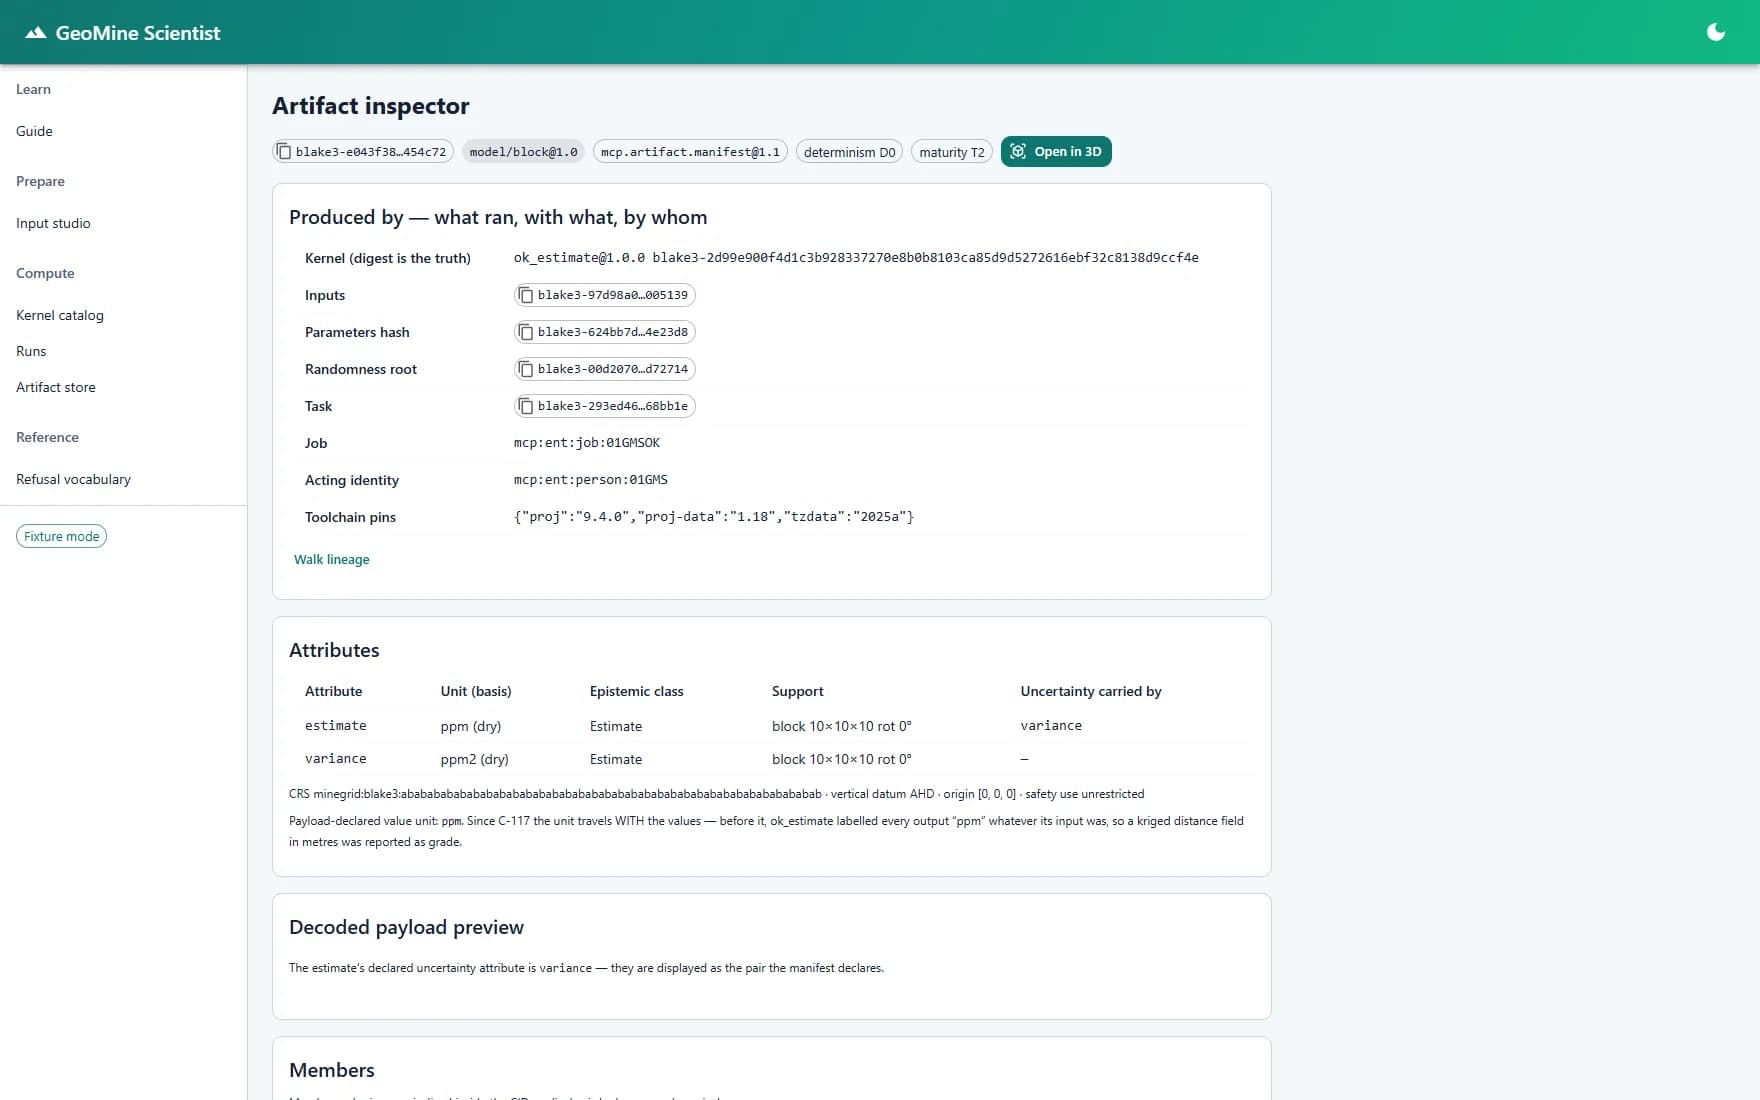Viewport: 1760px width, 1100px height.
Task: Open the Artifact store
Action: (56, 387)
